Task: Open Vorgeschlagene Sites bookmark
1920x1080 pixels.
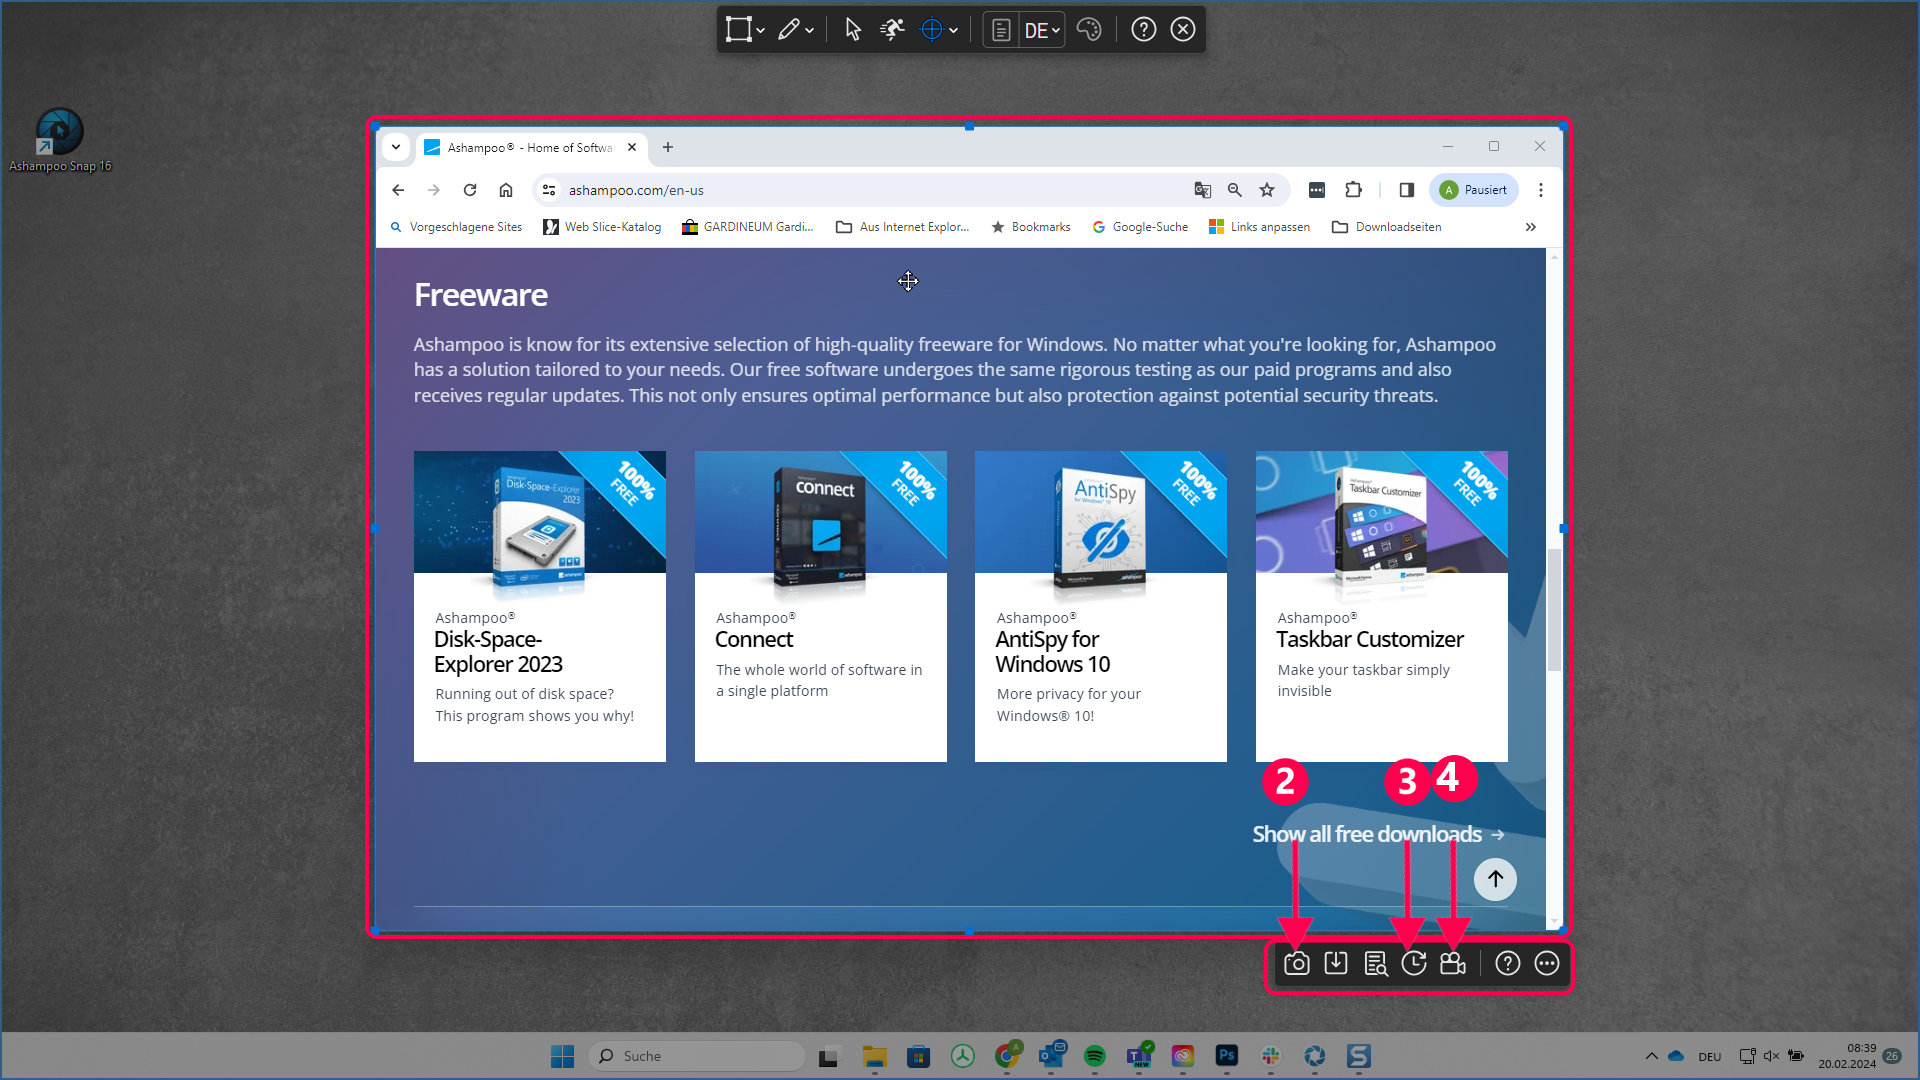Action: coord(456,227)
